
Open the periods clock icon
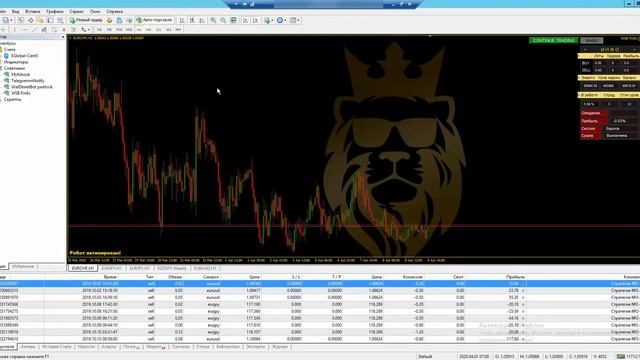click(280, 20)
